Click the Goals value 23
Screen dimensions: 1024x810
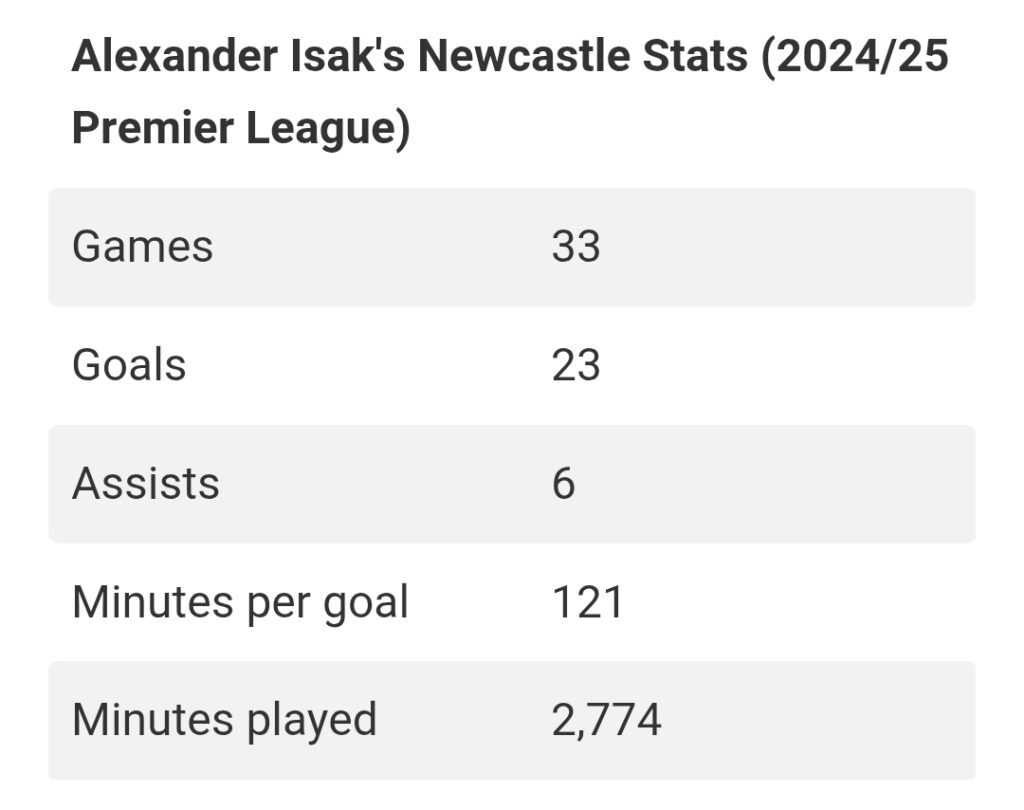point(576,365)
